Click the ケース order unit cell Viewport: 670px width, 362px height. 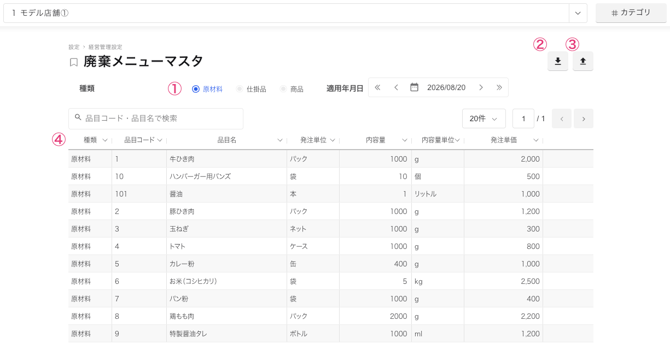point(313,246)
